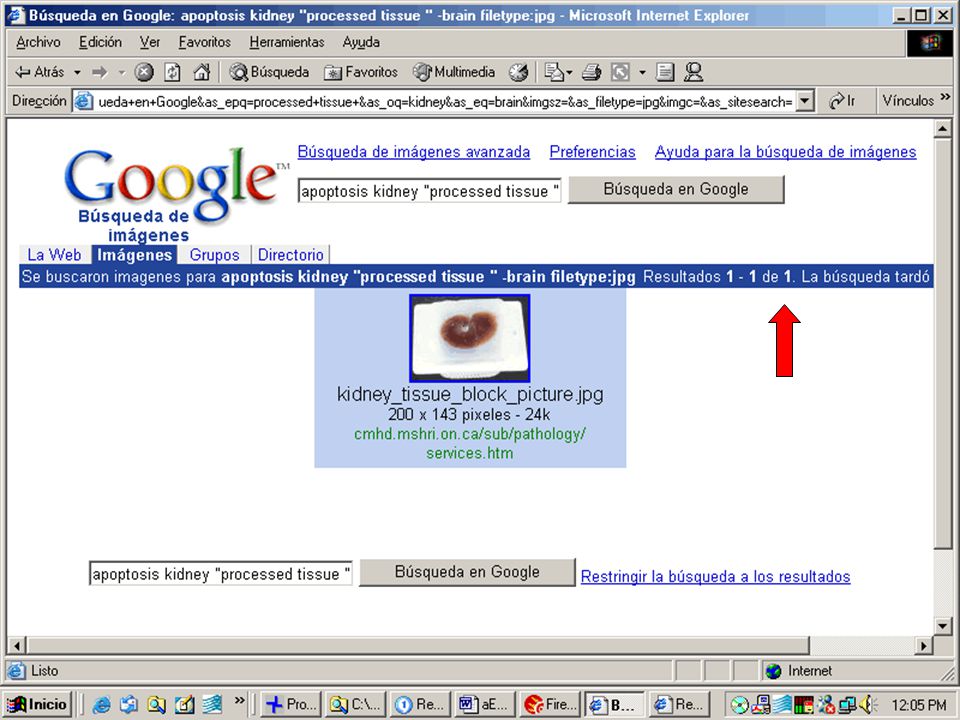Viewport: 960px width, 720px height.
Task: Open the Ver menu
Action: click(x=150, y=42)
